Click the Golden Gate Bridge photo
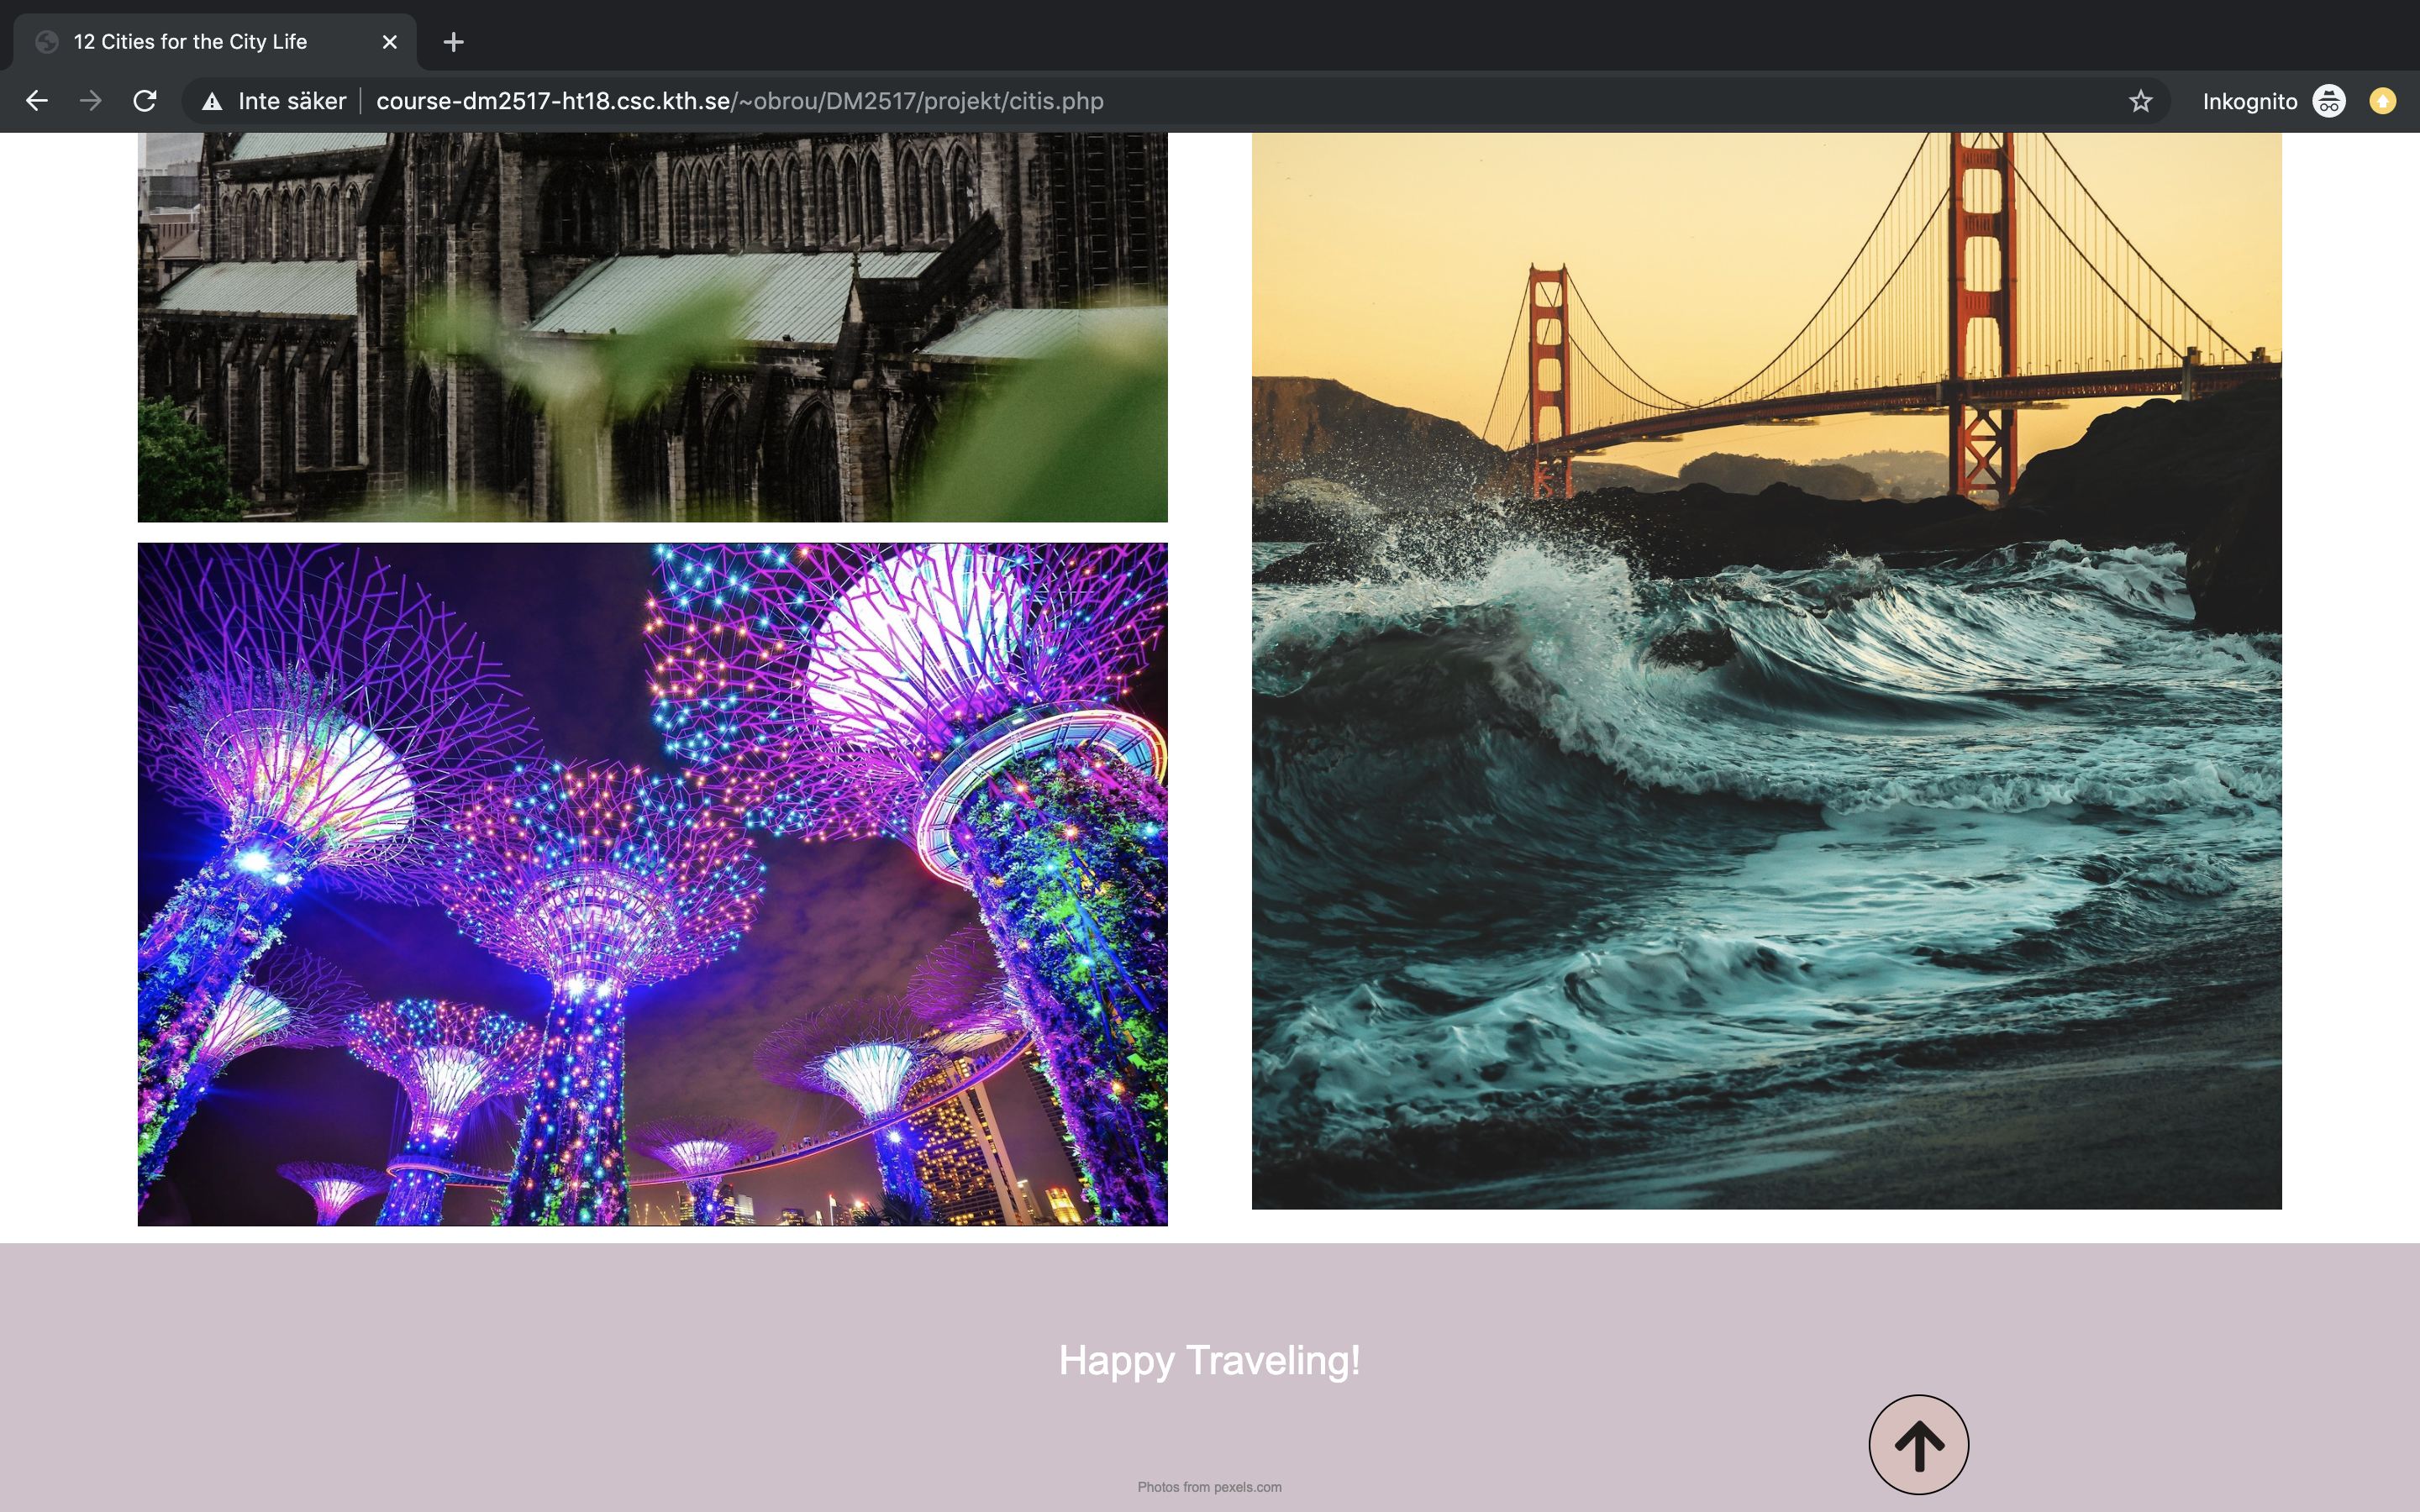 1766,670
